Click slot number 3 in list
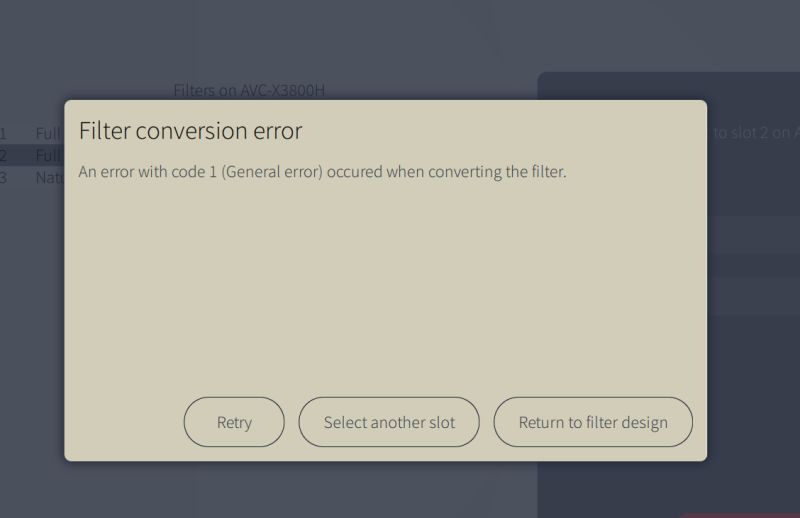Viewport: 800px width, 518px height. pos(3,177)
